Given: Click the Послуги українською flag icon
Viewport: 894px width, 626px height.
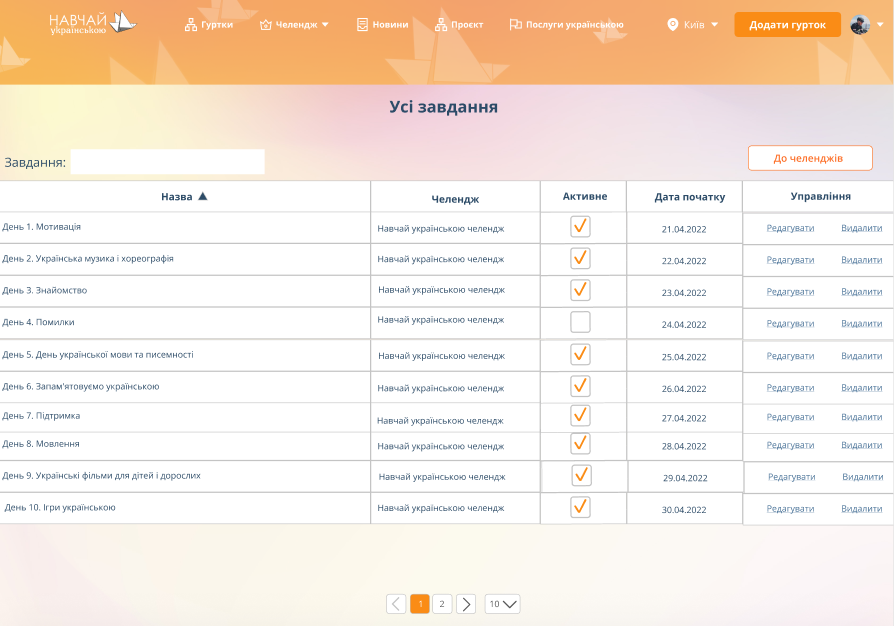Looking at the screenshot, I should (515, 24).
